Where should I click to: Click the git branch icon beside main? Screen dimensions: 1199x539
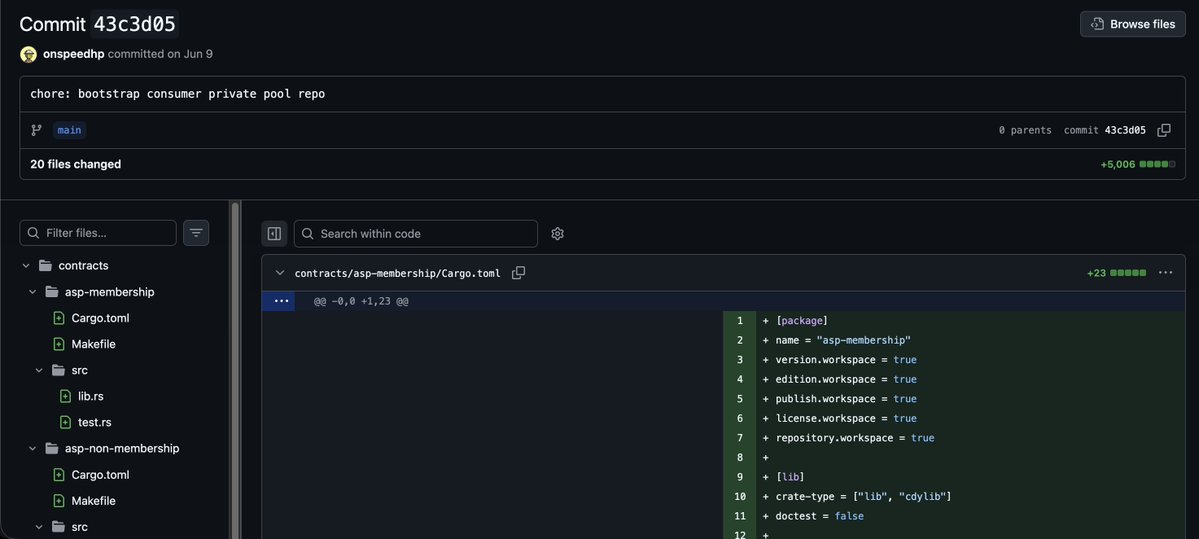[x=36, y=130]
